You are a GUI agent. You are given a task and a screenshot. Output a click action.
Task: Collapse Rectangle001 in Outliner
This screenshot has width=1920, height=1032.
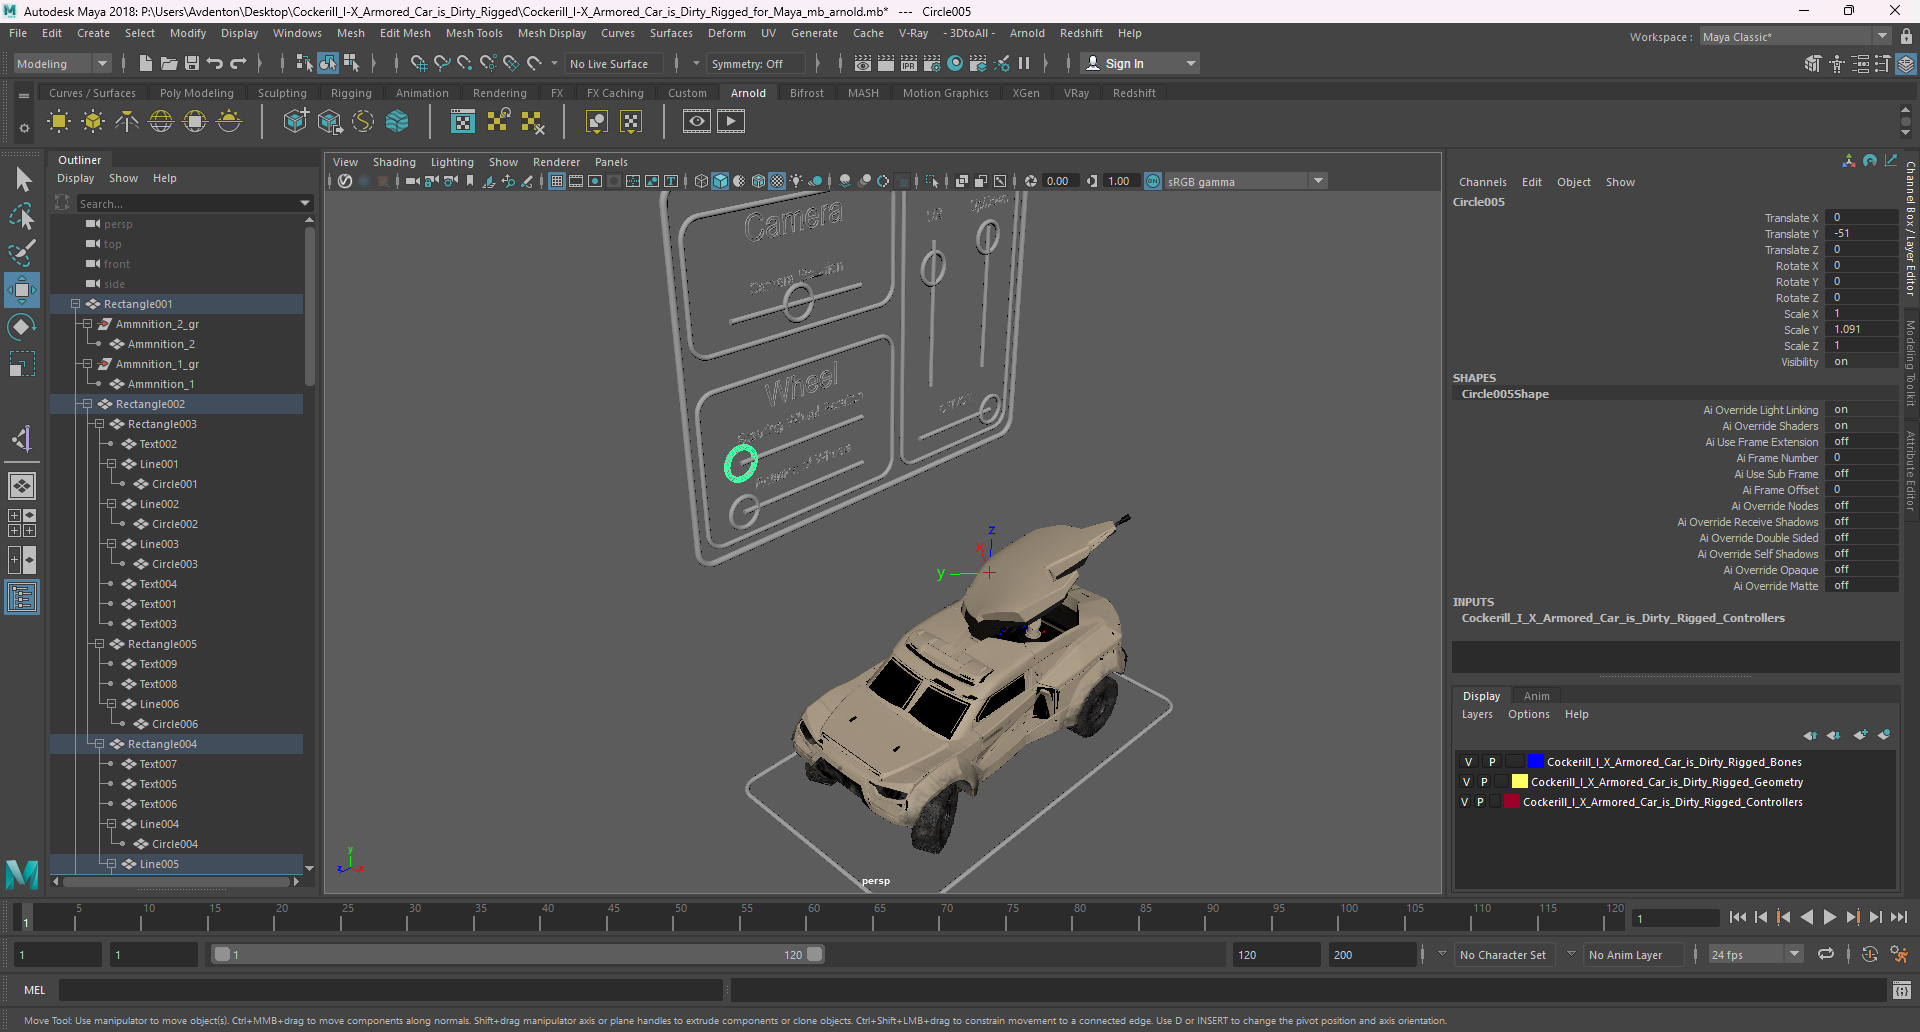click(75, 304)
